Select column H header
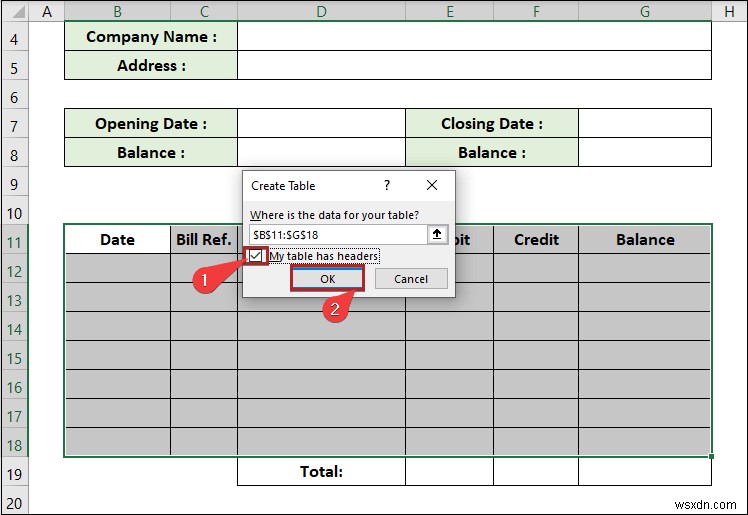748x515 pixels. coord(729,11)
